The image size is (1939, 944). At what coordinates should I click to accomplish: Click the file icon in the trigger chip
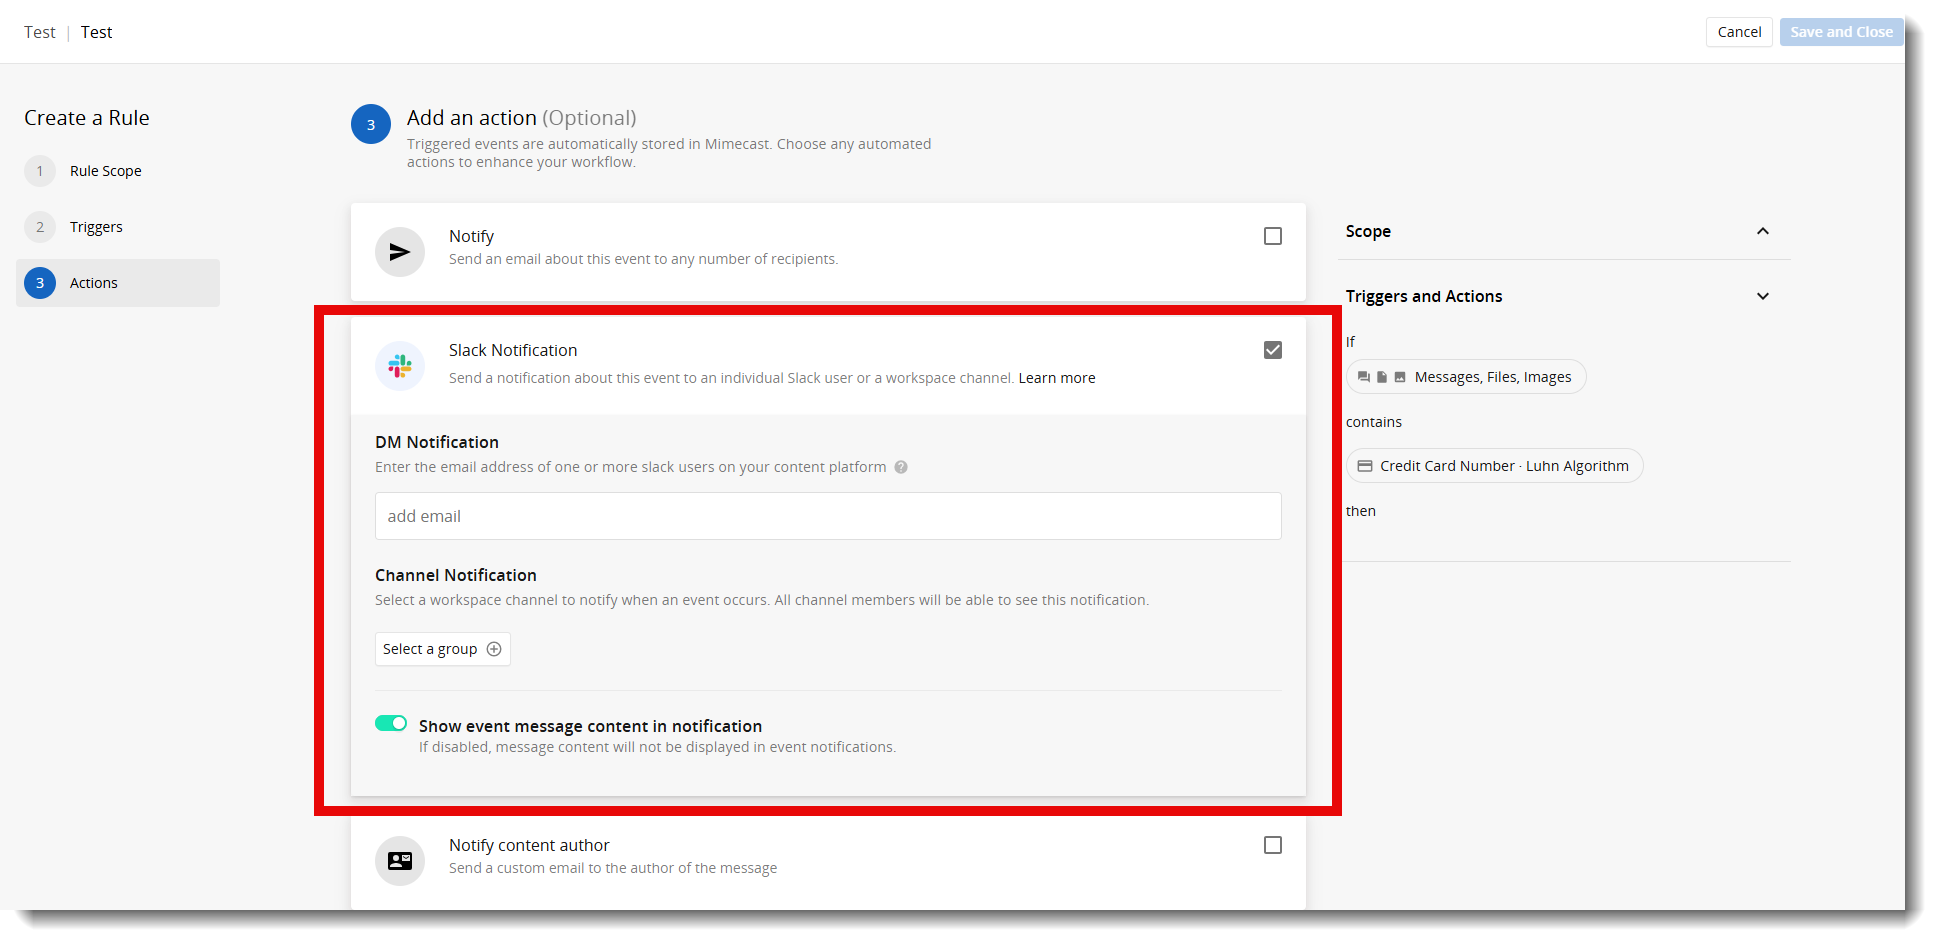[x=1382, y=377]
